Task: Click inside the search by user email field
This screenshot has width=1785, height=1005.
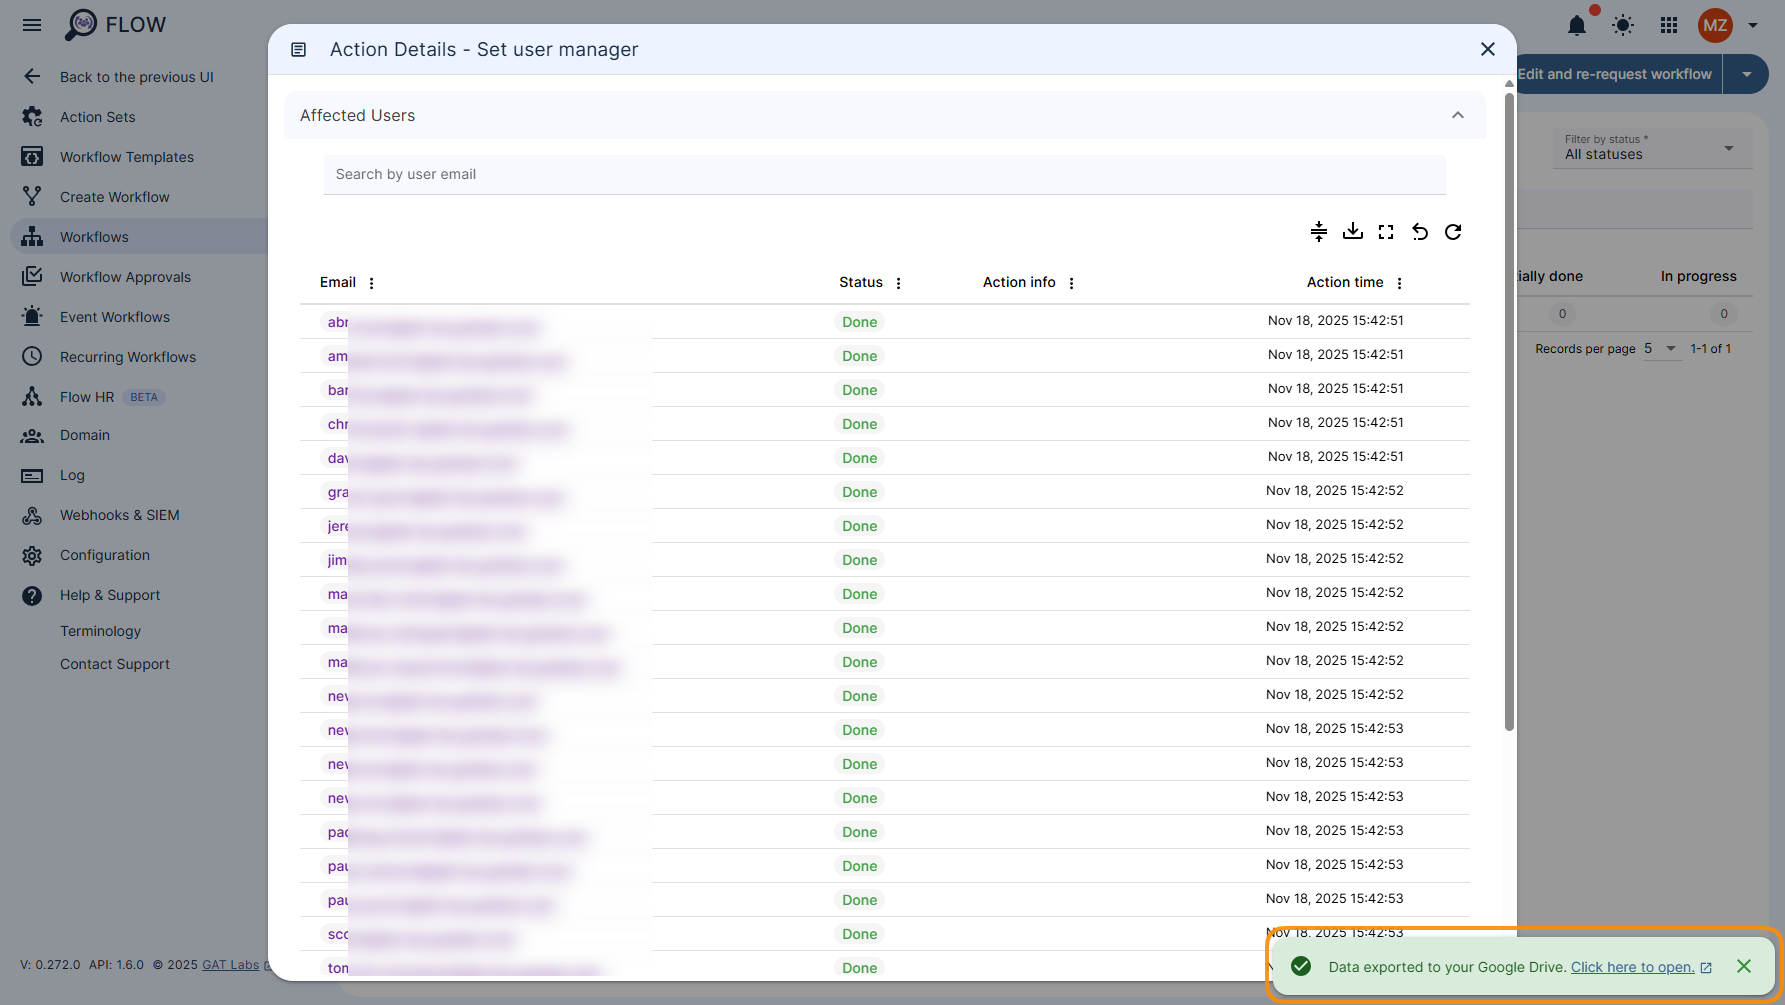Action: pyautogui.click(x=884, y=174)
